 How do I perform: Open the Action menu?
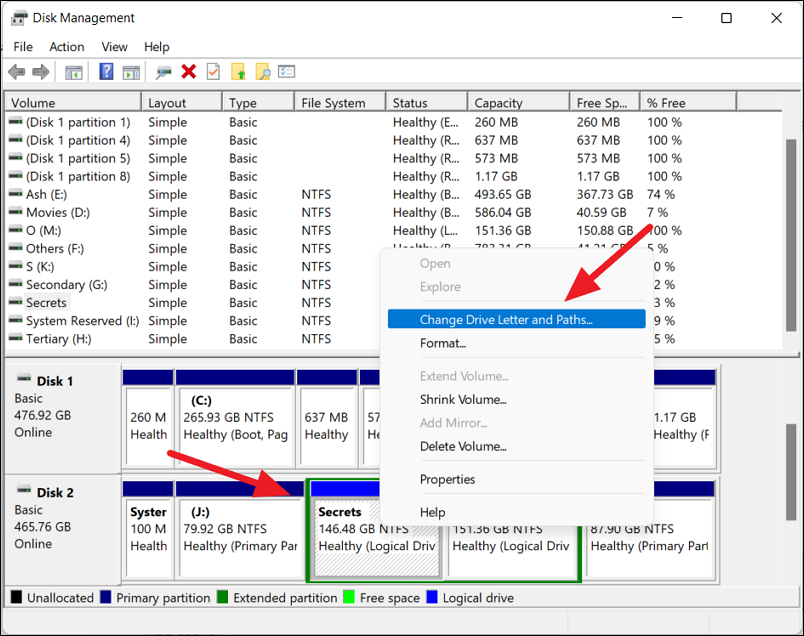coord(67,47)
